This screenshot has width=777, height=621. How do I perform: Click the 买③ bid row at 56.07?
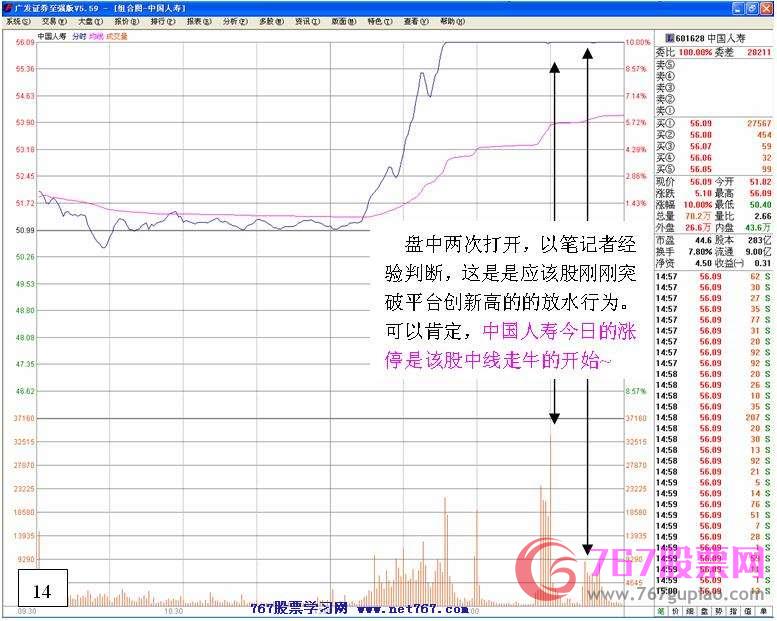(x=714, y=146)
